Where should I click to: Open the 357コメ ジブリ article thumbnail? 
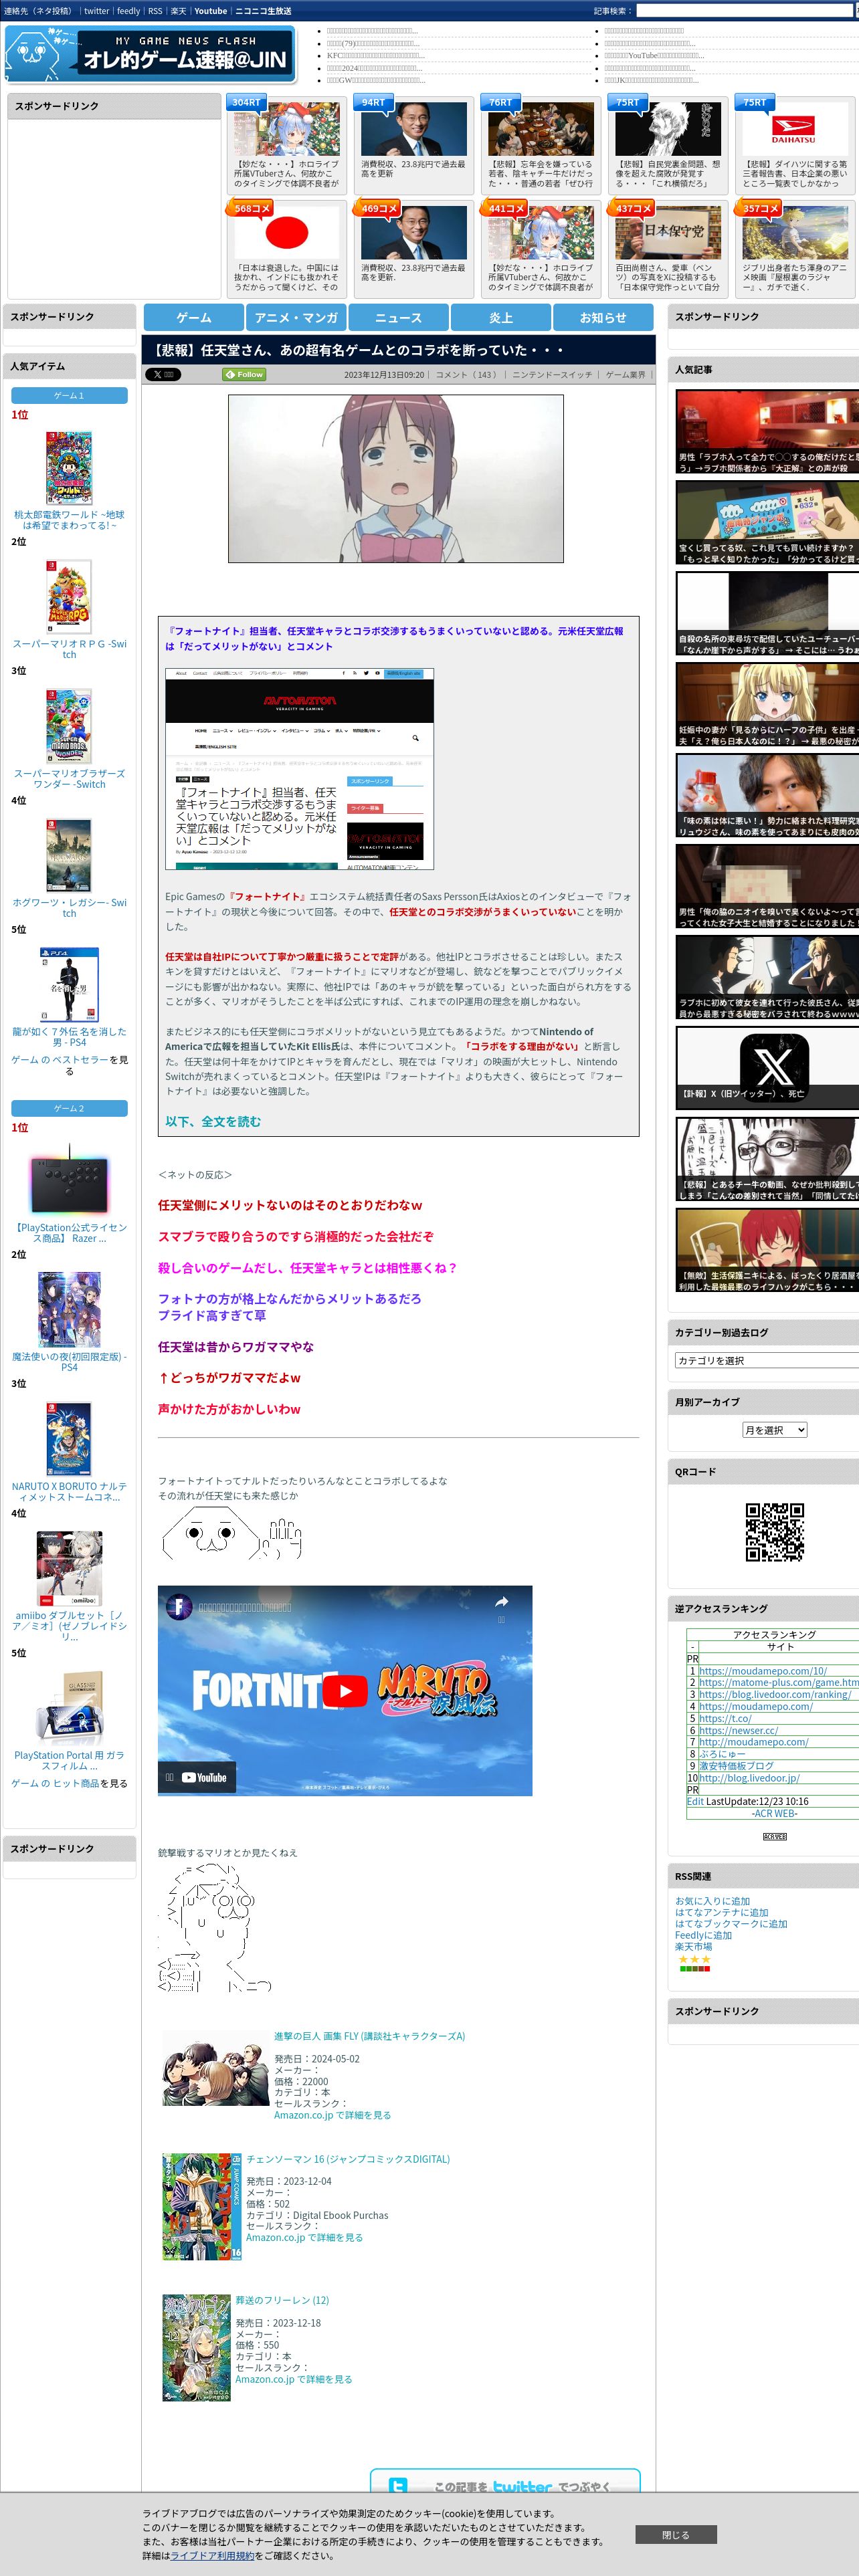pos(794,233)
